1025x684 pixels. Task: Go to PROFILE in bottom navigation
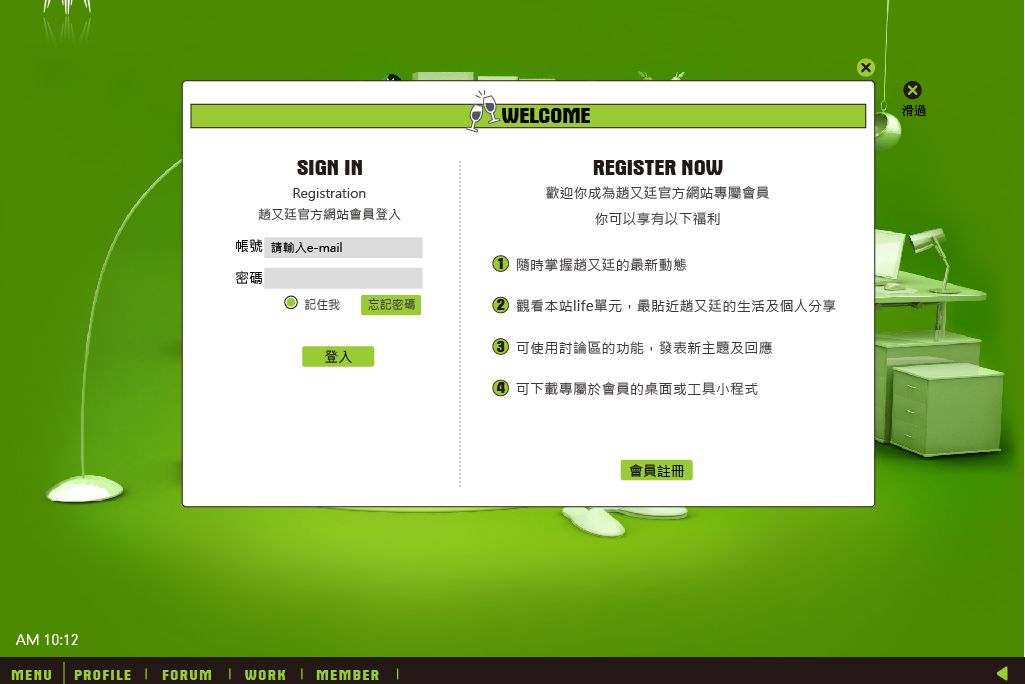tap(103, 675)
